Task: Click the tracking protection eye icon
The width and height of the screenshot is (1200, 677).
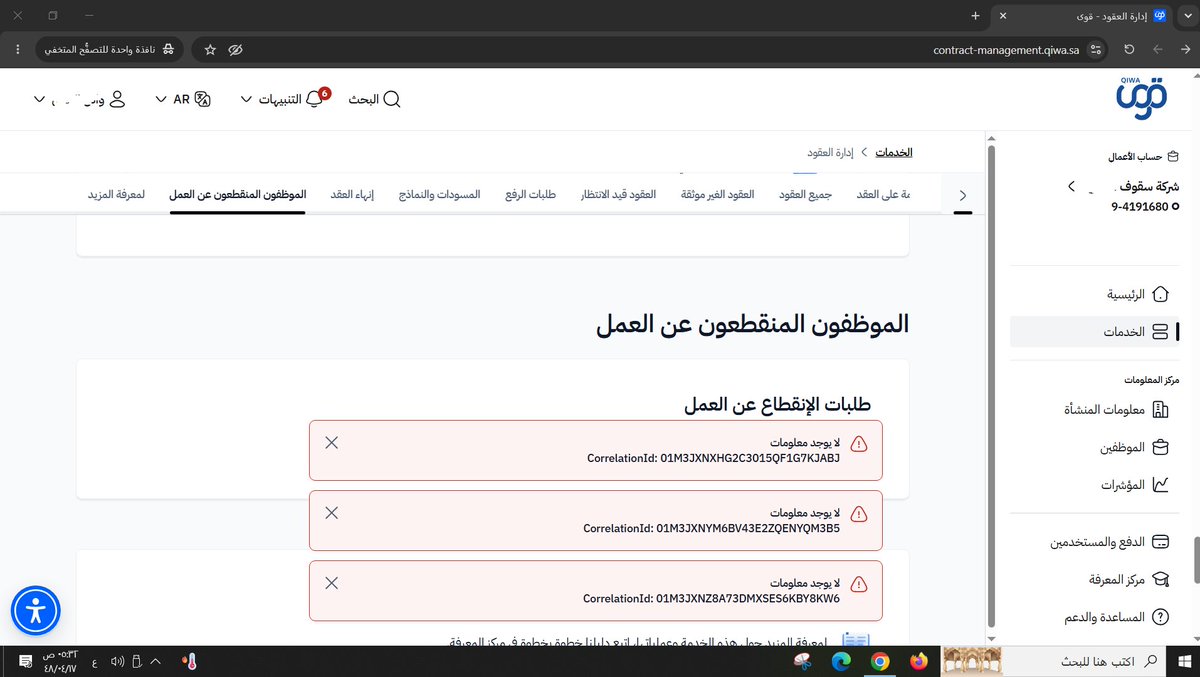Action: pos(236,49)
